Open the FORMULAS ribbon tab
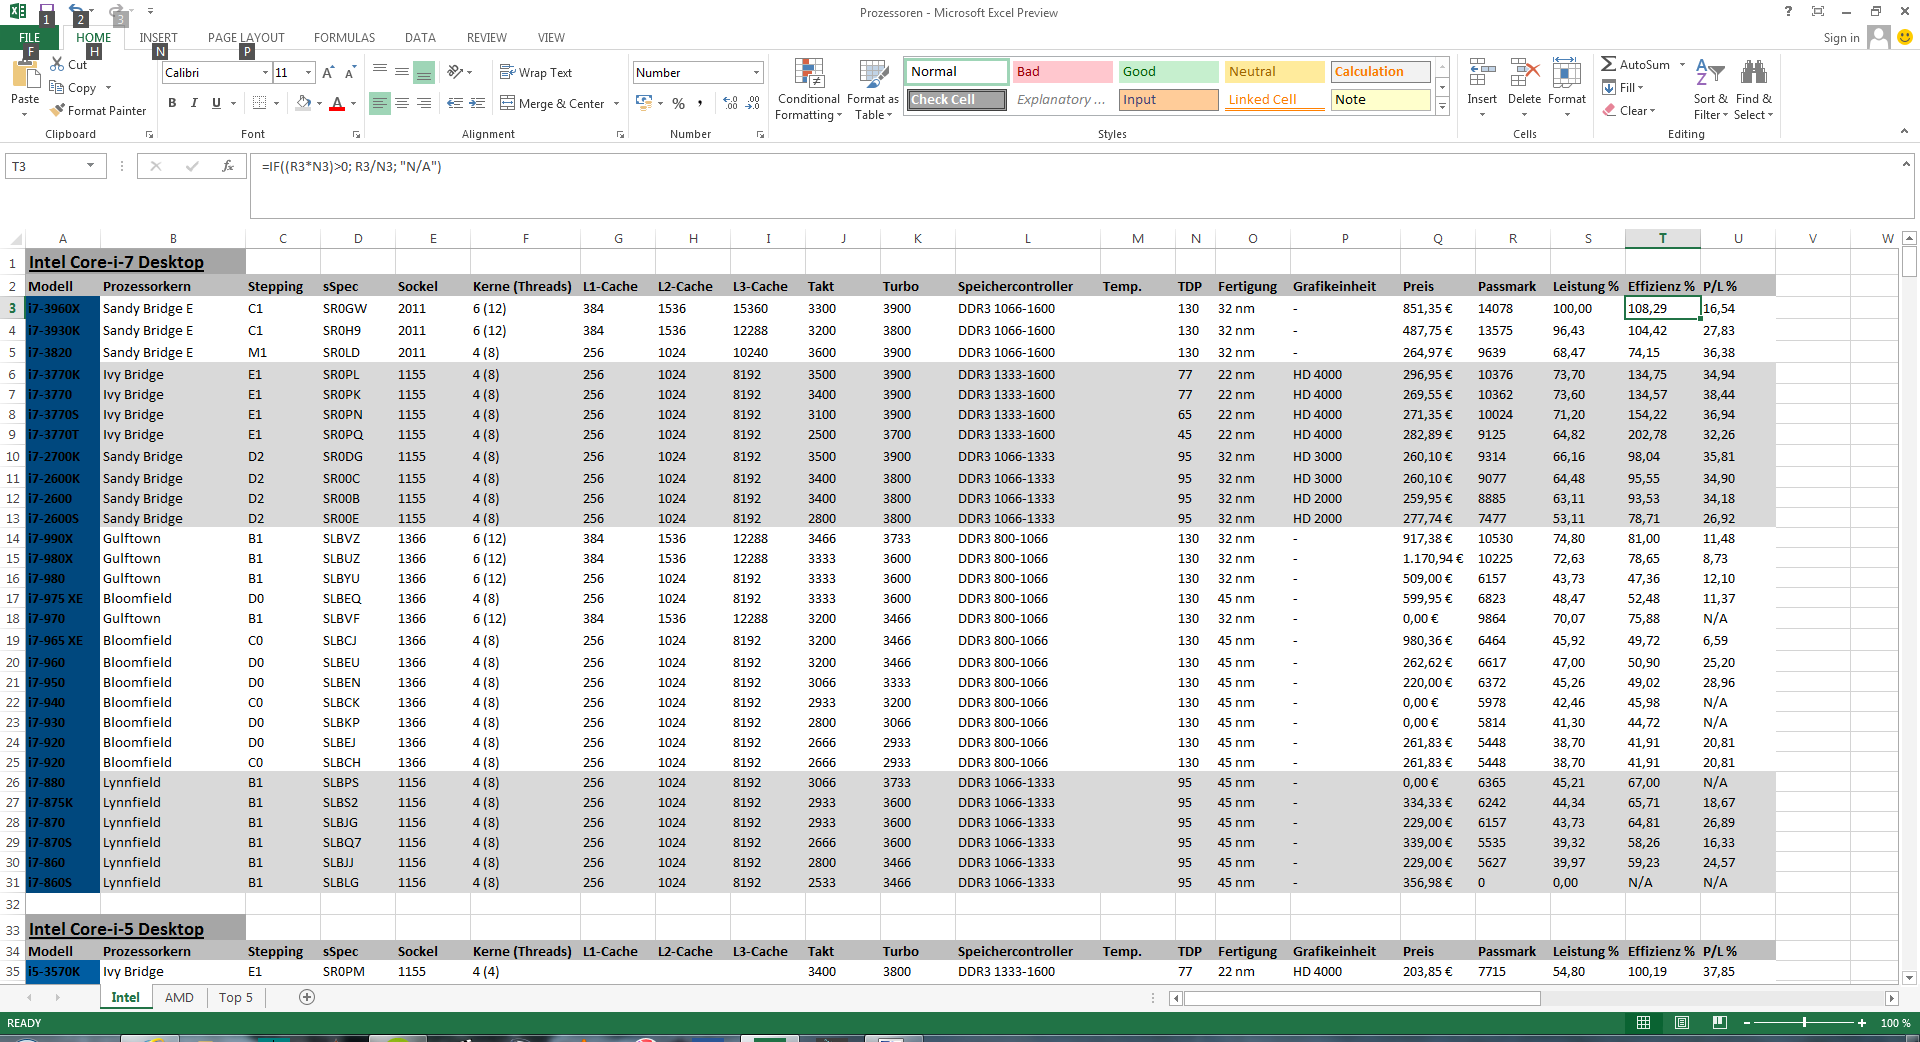Screen dimensions: 1920x1042 click(x=344, y=38)
